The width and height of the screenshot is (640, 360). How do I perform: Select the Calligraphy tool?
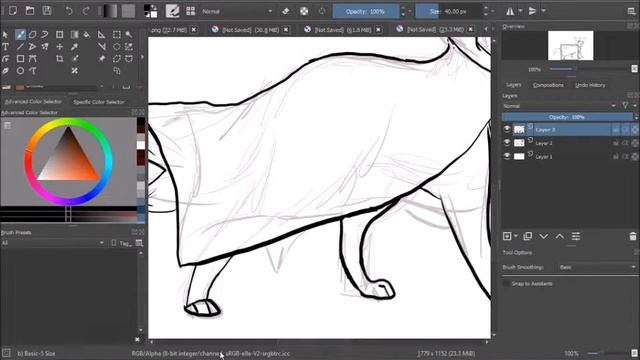pyautogui.click(x=5, y=71)
